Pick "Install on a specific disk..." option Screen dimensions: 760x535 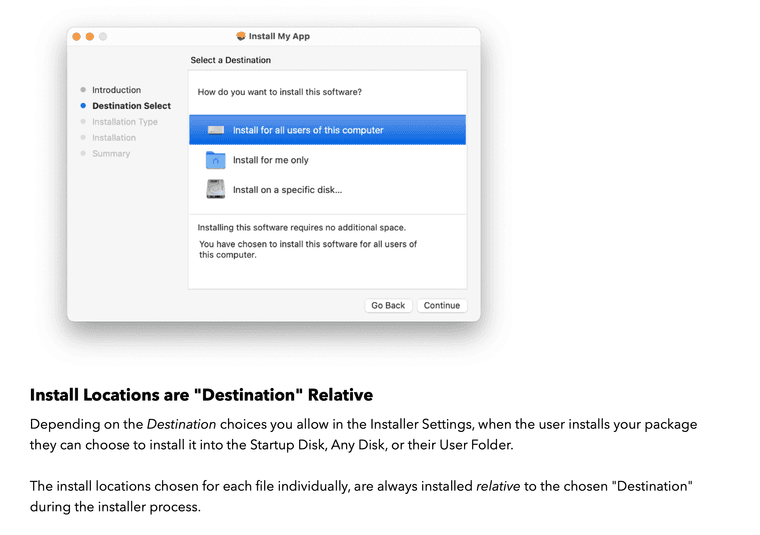(288, 189)
